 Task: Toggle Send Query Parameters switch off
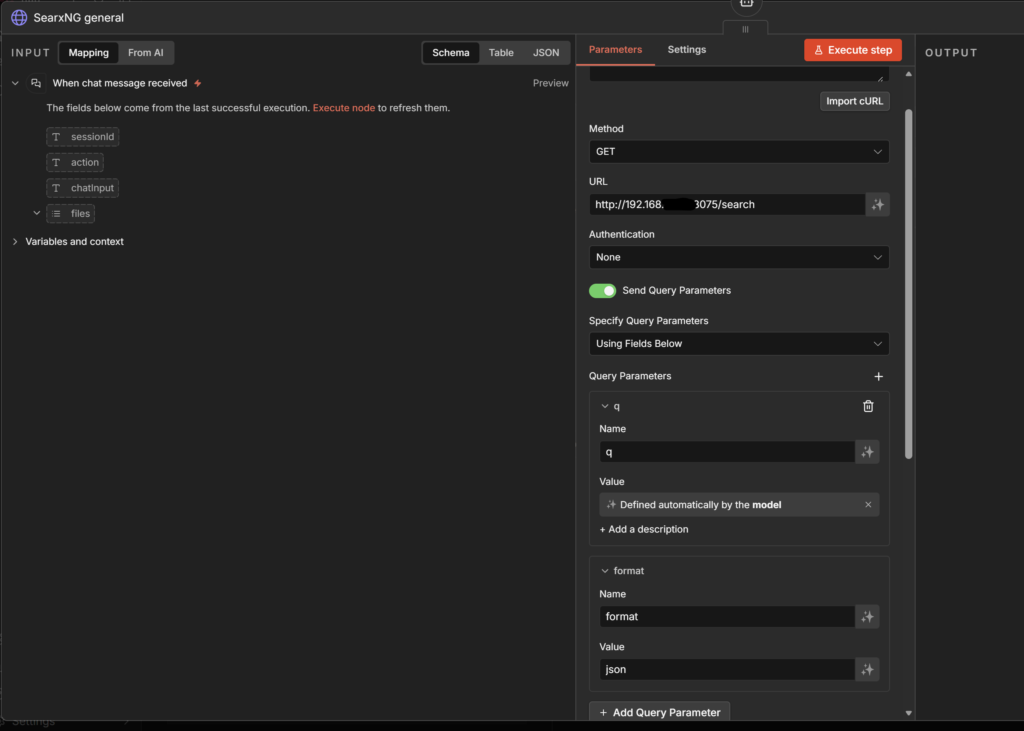[x=602, y=291]
